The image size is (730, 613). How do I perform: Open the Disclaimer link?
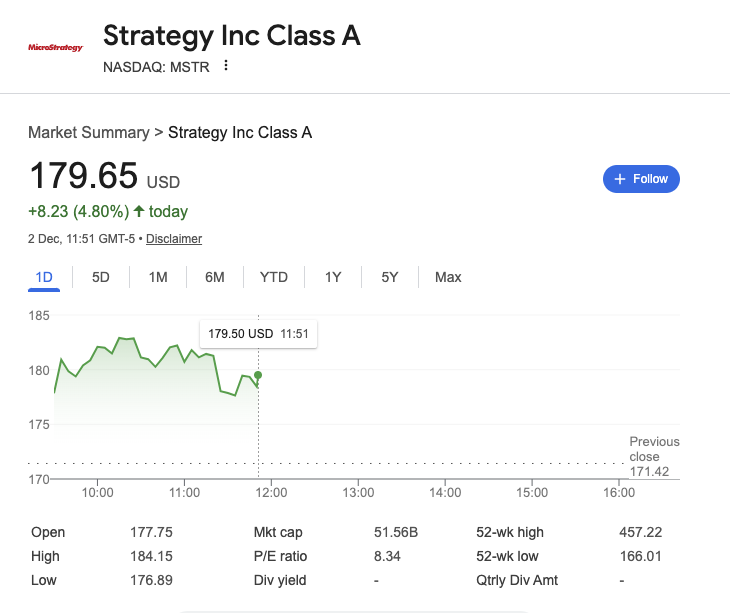pyautogui.click(x=174, y=239)
